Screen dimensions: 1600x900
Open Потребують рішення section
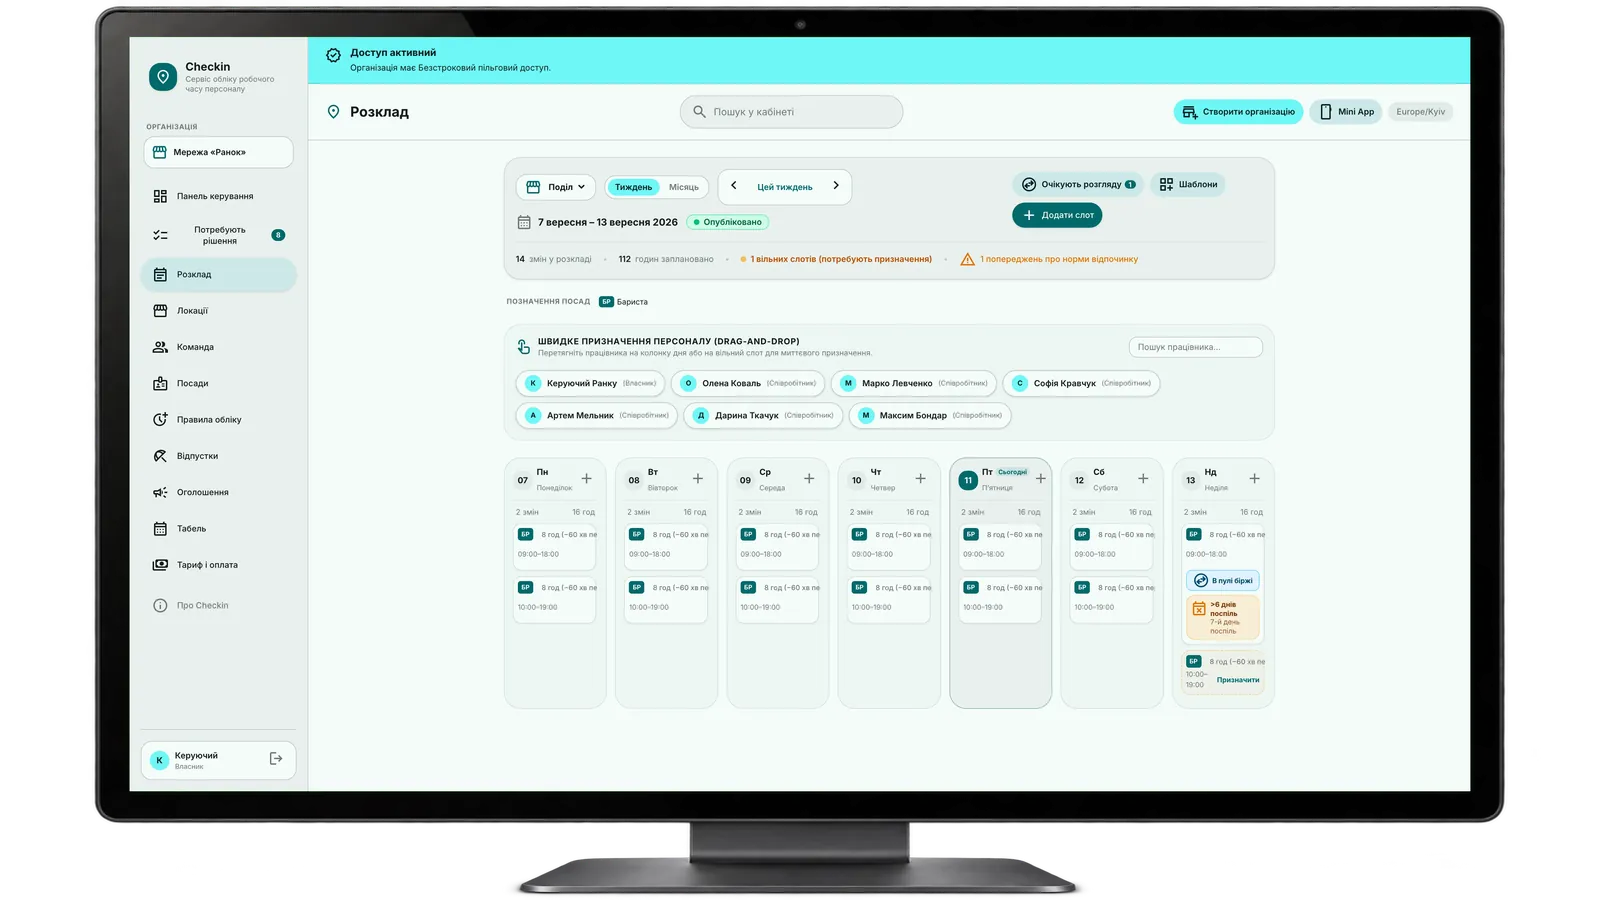pos(218,235)
